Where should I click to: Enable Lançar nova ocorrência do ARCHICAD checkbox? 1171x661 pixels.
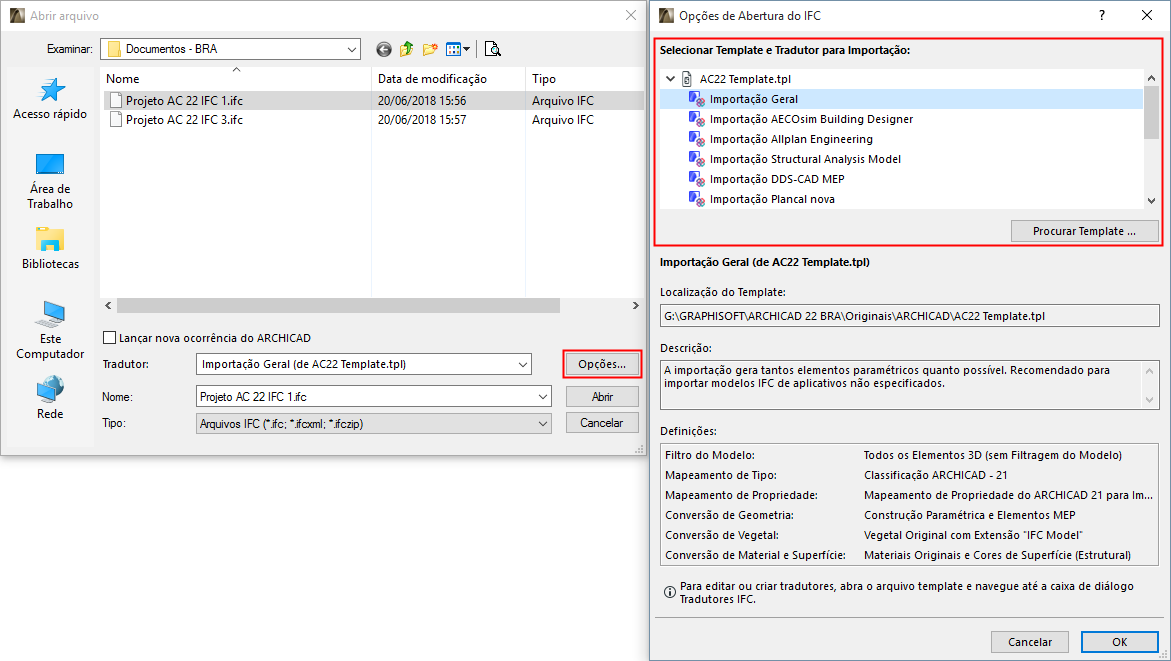[110, 338]
